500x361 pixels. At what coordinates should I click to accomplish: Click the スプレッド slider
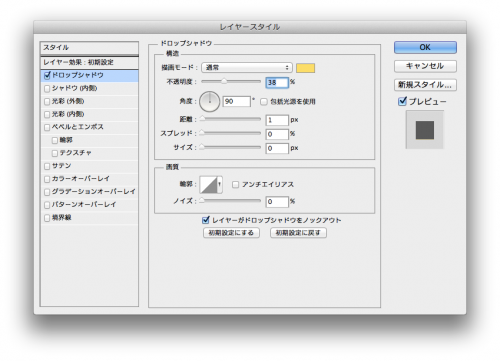click(x=231, y=133)
